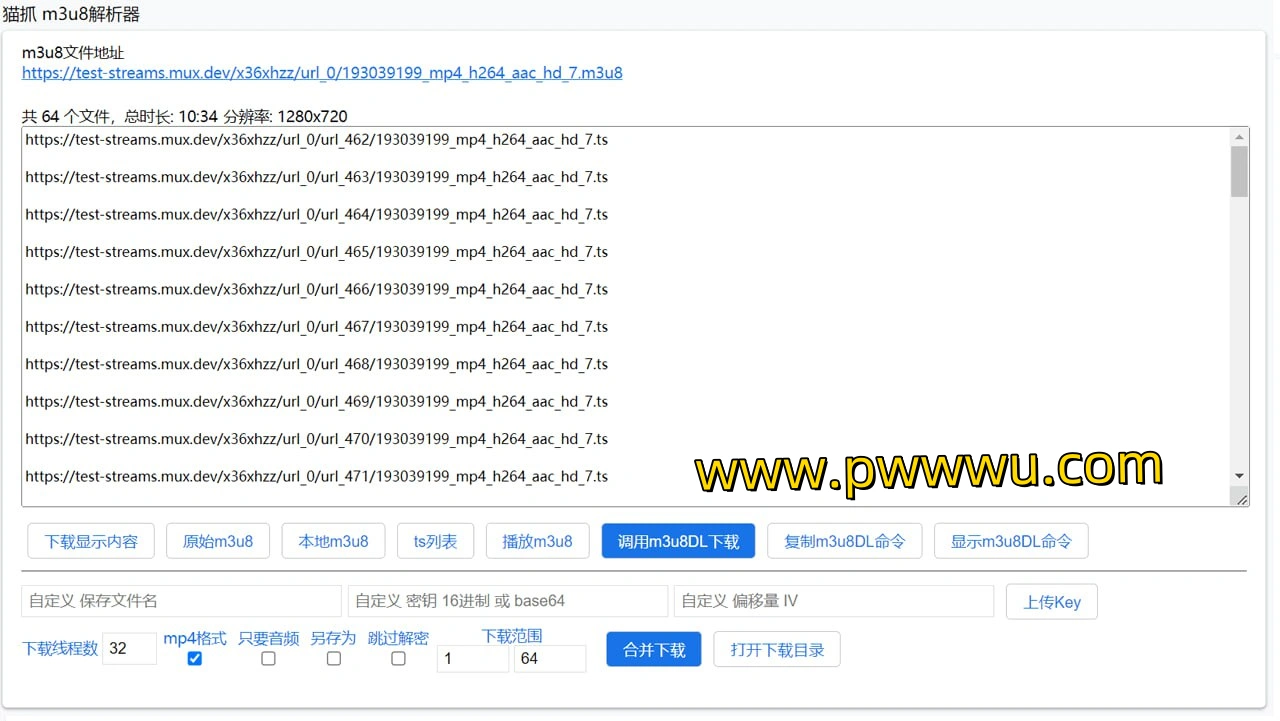Click the 播放m3u8 button
The width and height of the screenshot is (1280, 721).
pos(538,541)
